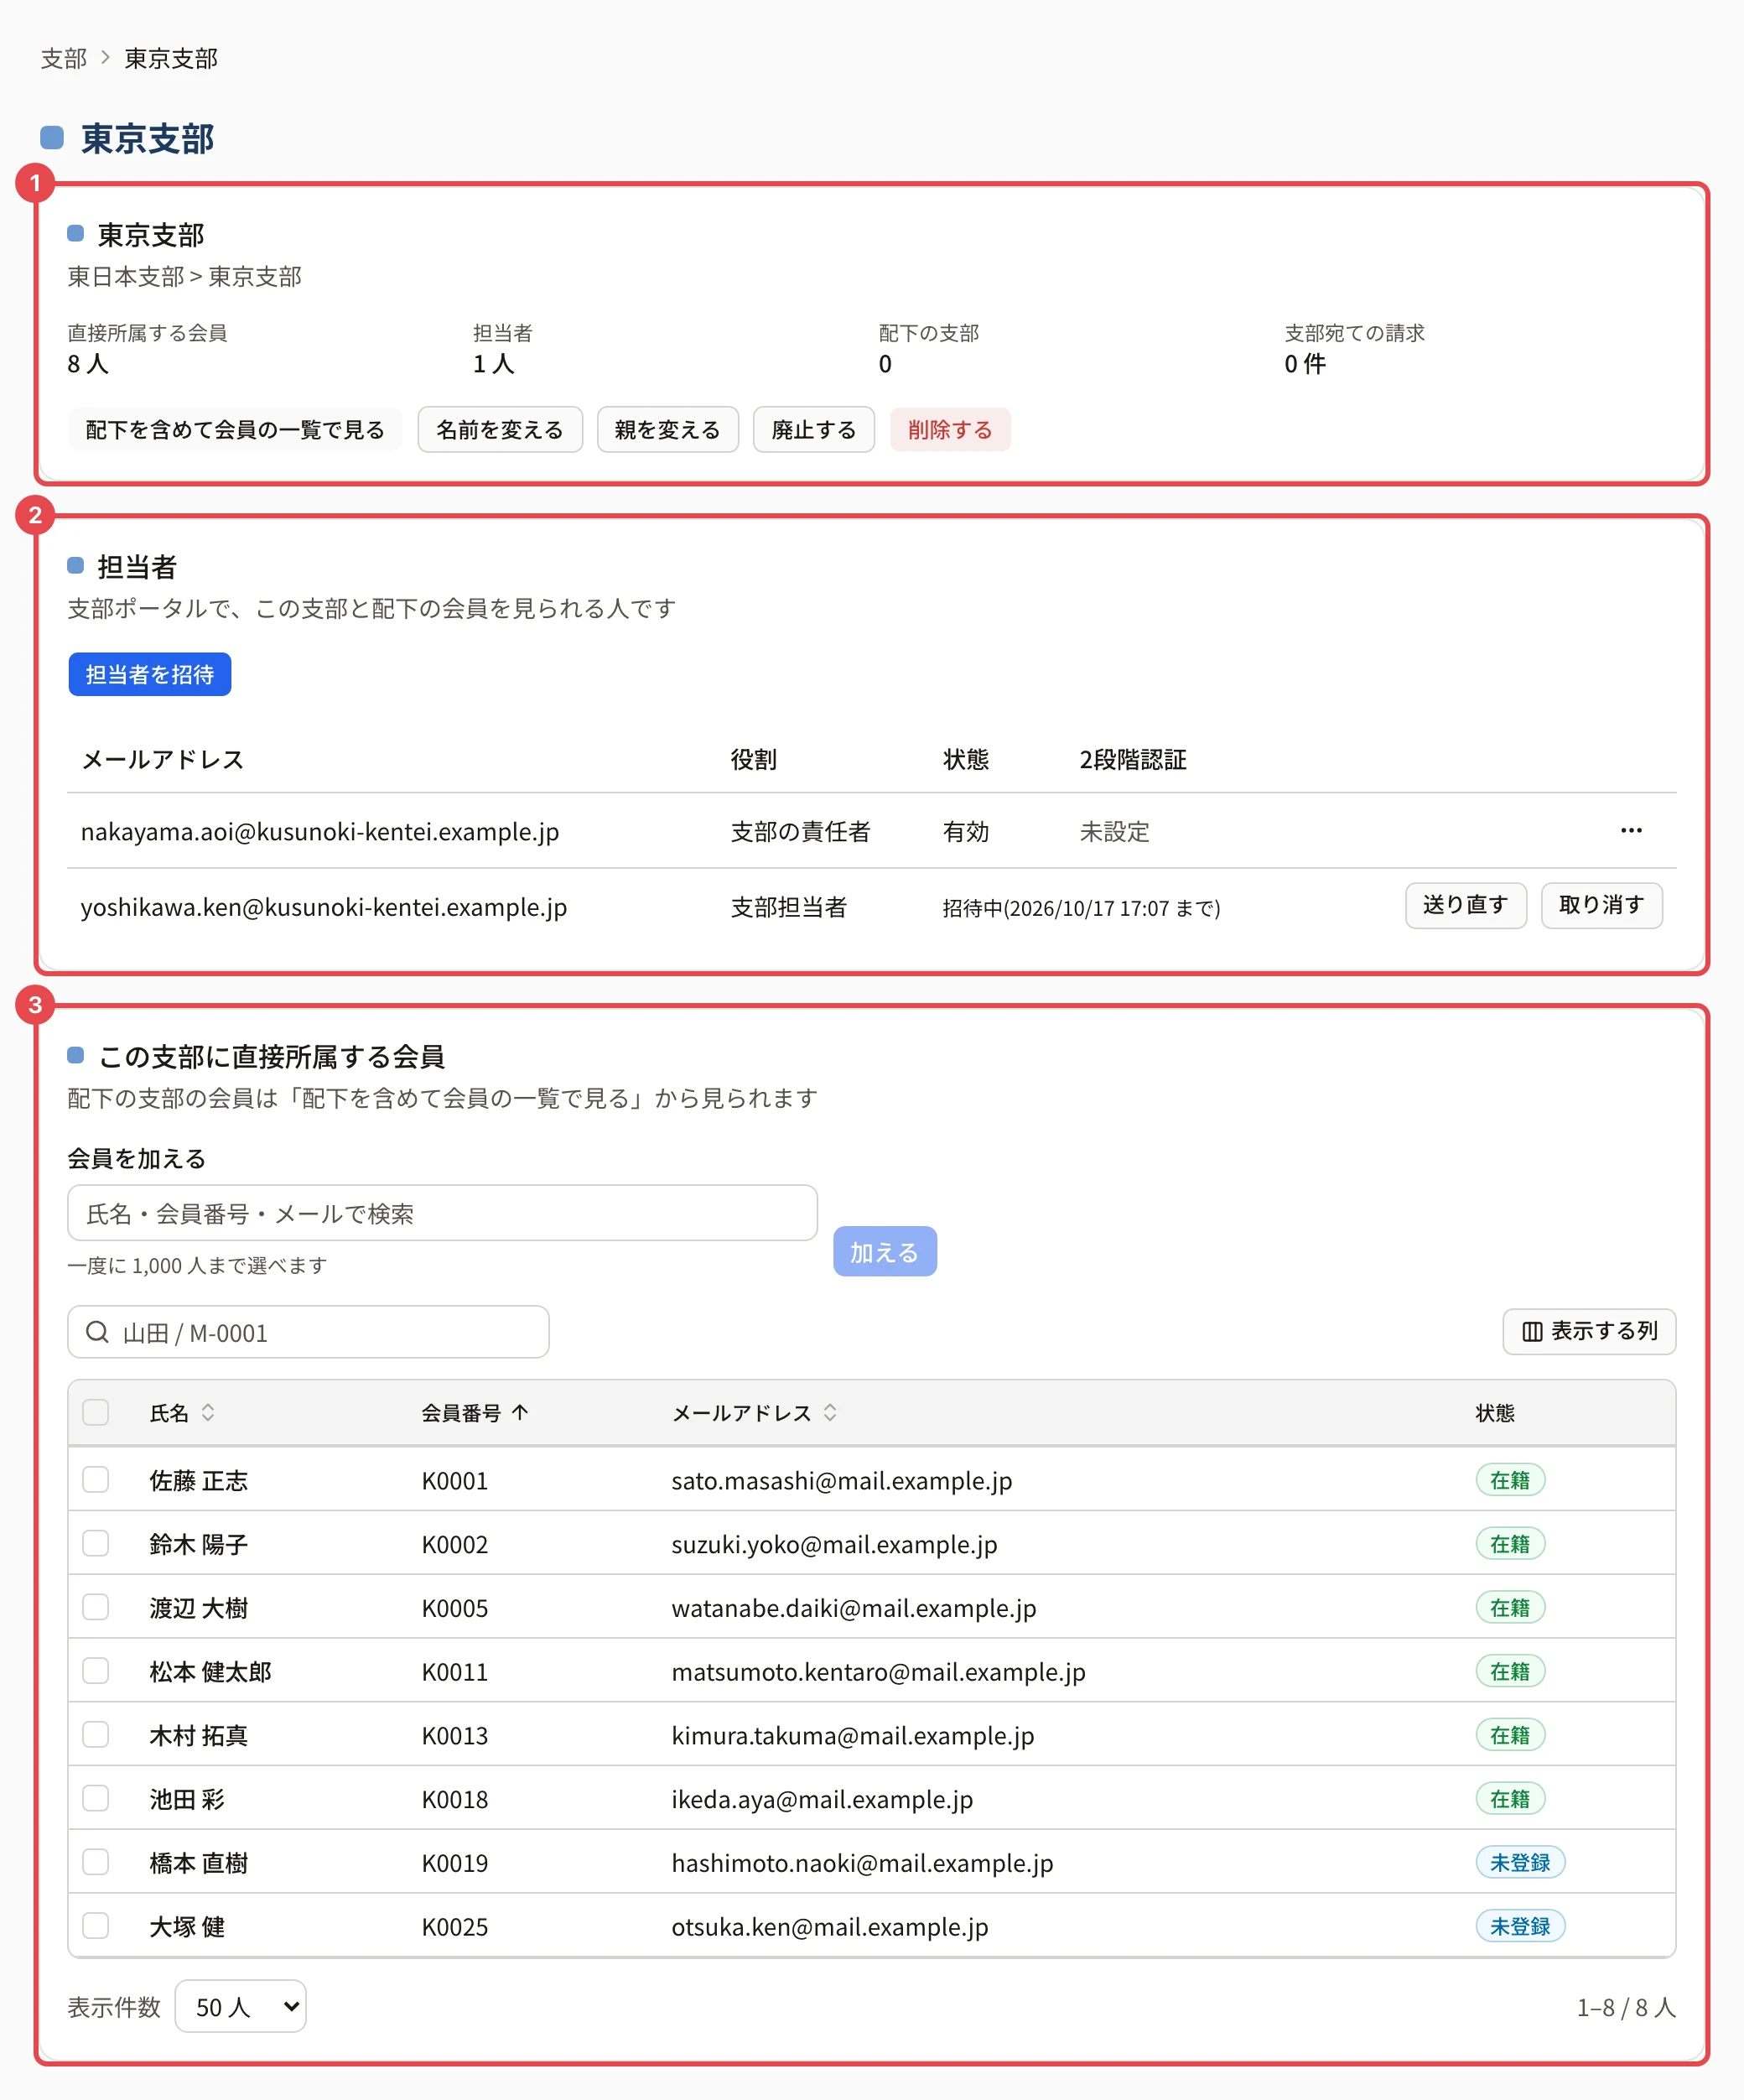Click the 加える add member button

click(x=885, y=1251)
